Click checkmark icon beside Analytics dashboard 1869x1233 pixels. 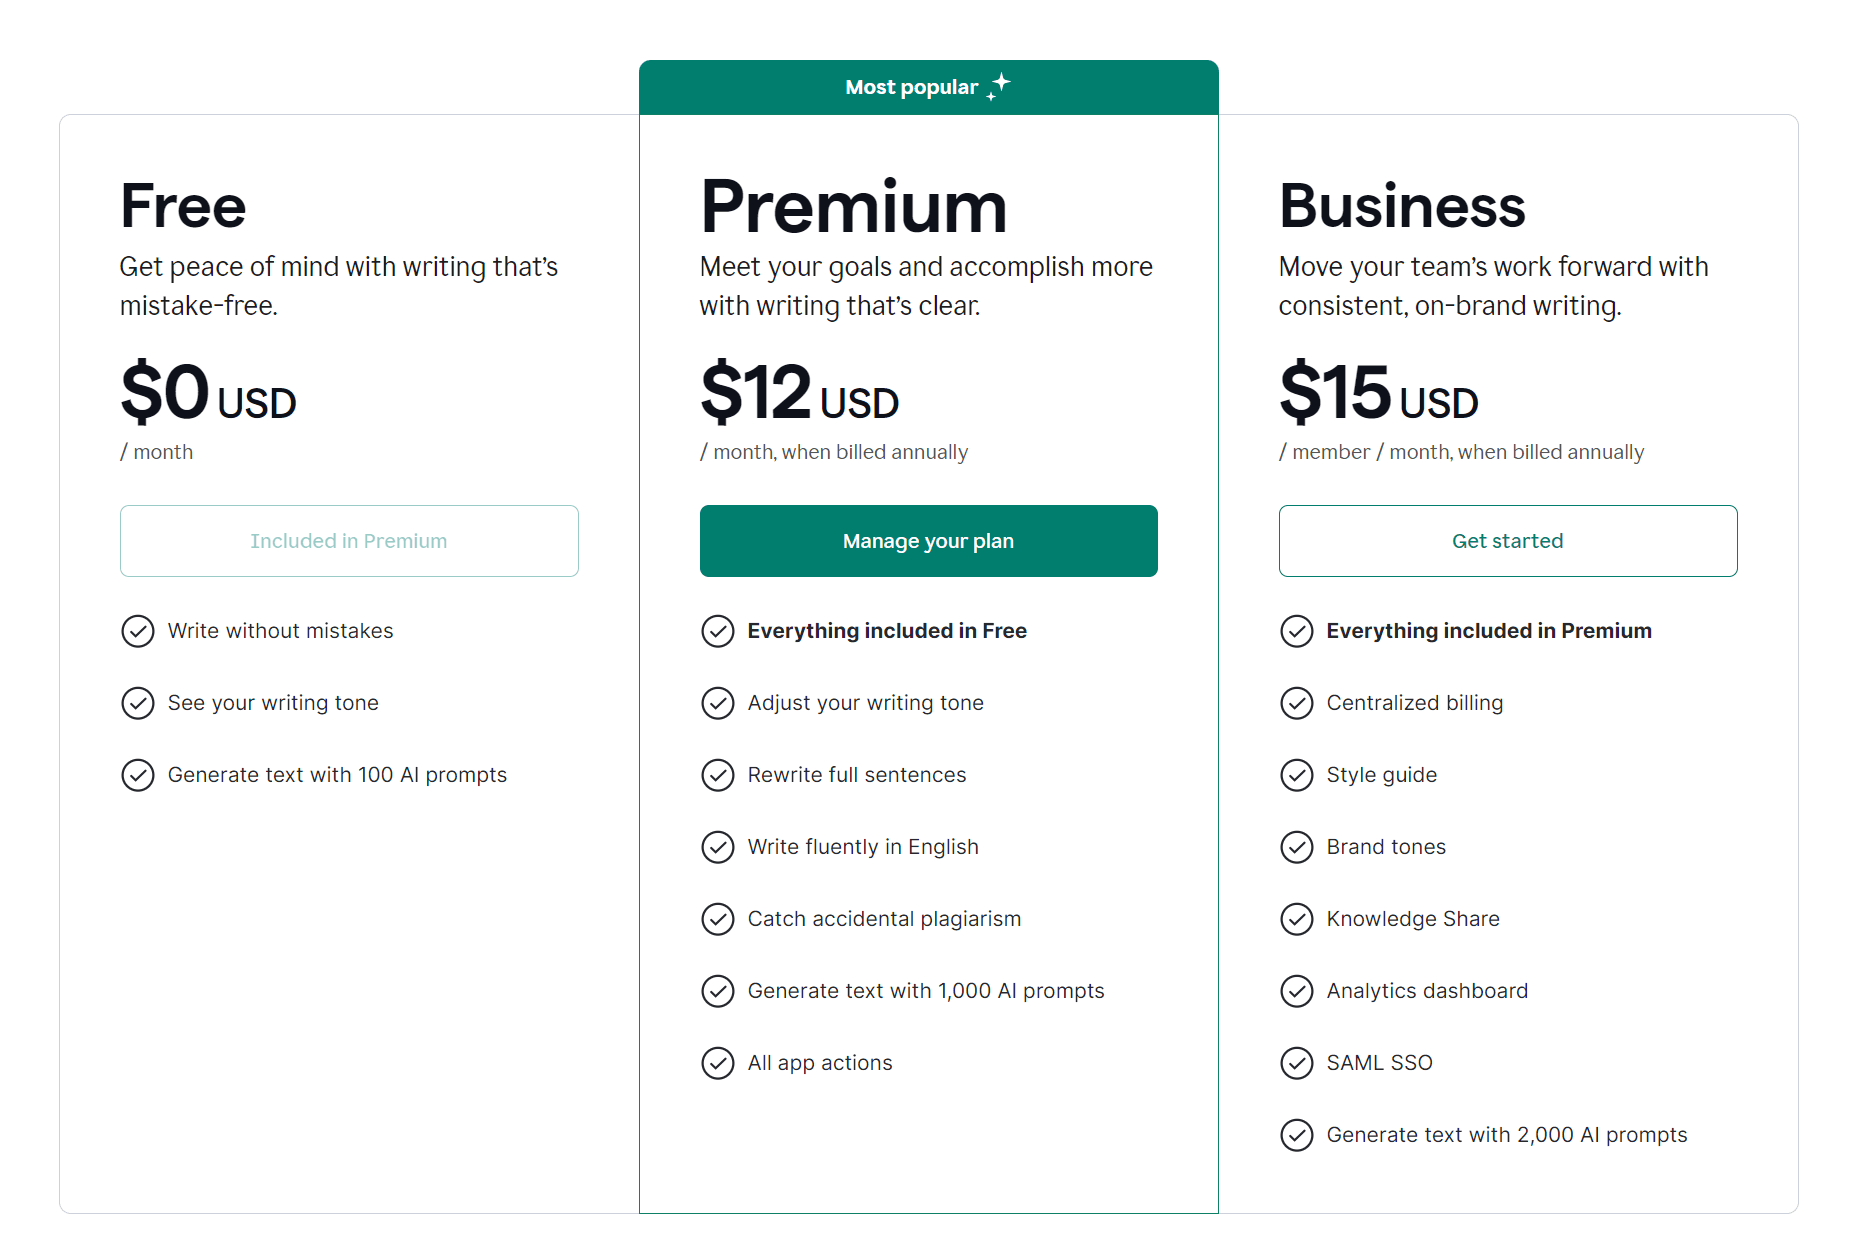(x=1297, y=991)
